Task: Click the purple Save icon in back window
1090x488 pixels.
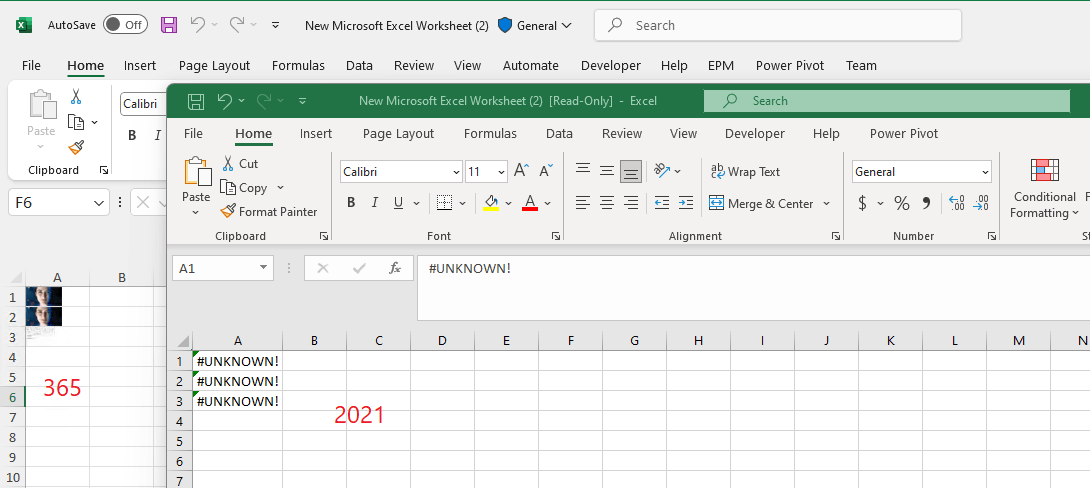Action: 169,25
